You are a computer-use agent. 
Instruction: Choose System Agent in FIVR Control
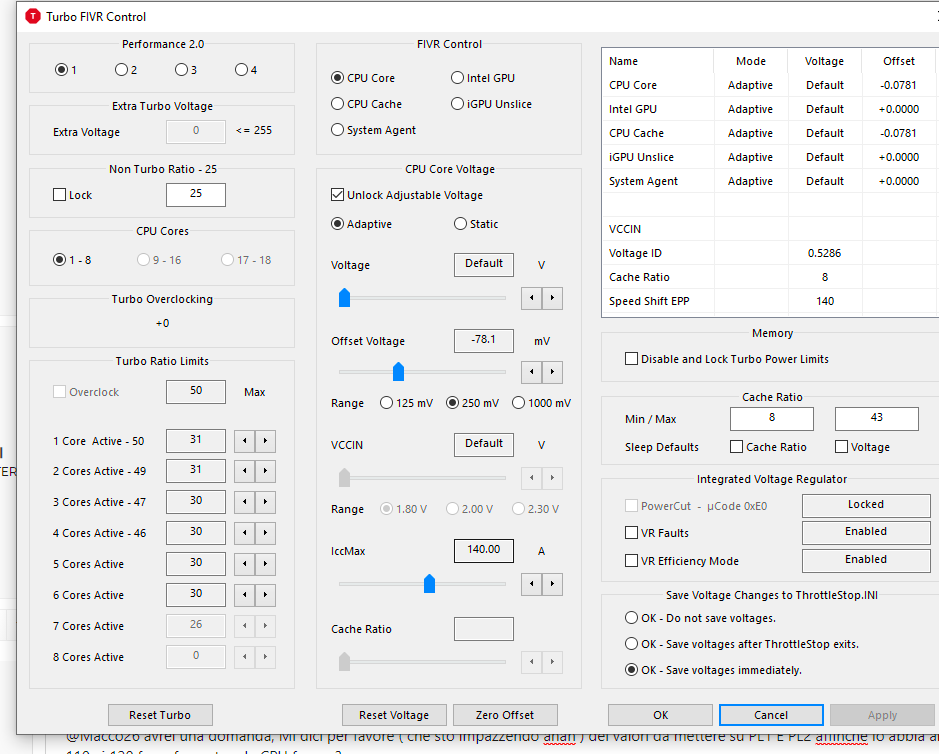pyautogui.click(x=337, y=130)
